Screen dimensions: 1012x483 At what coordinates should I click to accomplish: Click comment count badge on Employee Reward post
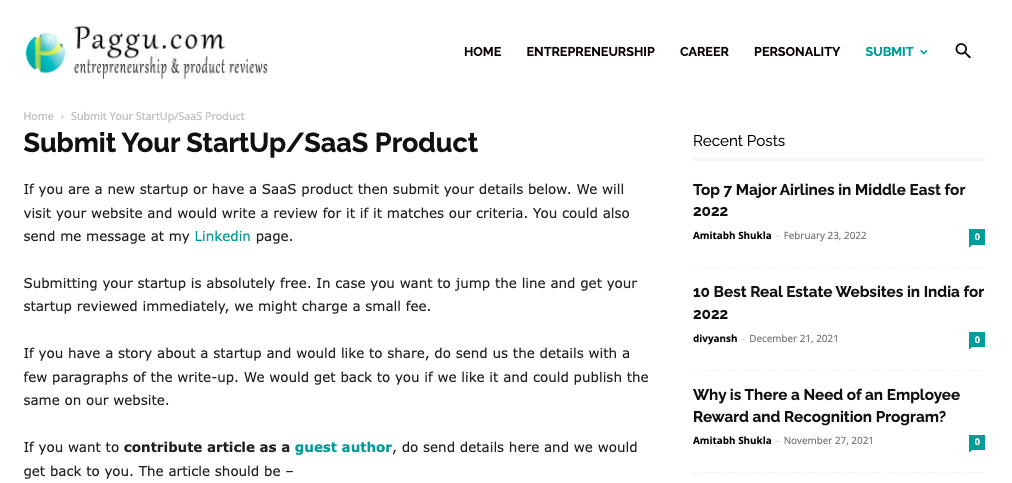coord(977,442)
